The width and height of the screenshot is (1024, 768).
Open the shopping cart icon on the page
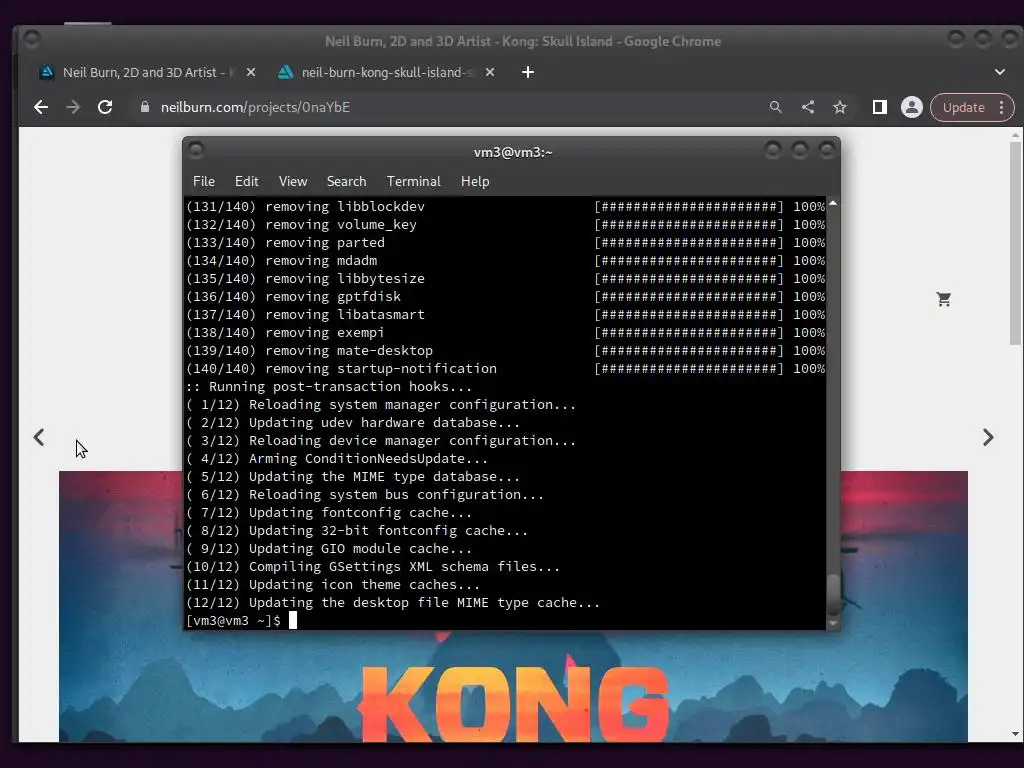tap(944, 299)
